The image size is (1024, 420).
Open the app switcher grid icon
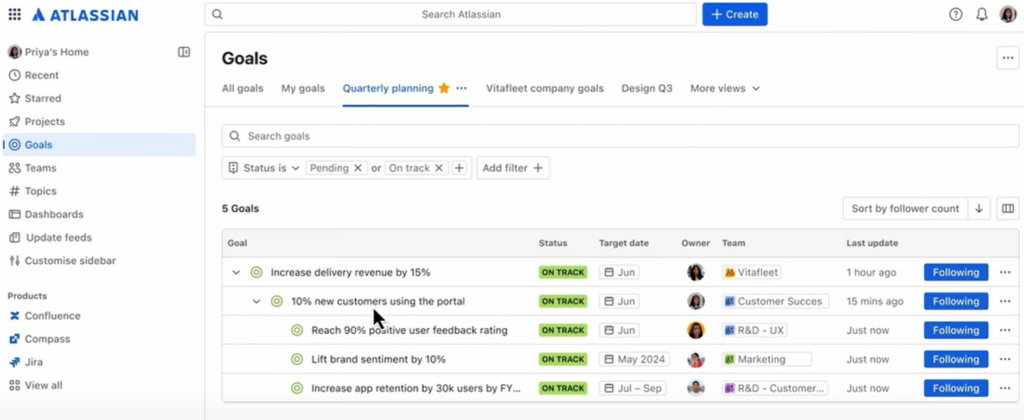pos(14,15)
